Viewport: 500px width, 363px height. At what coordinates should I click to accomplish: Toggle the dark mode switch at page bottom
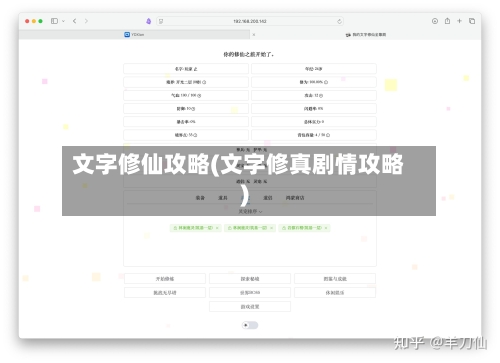click(250, 325)
